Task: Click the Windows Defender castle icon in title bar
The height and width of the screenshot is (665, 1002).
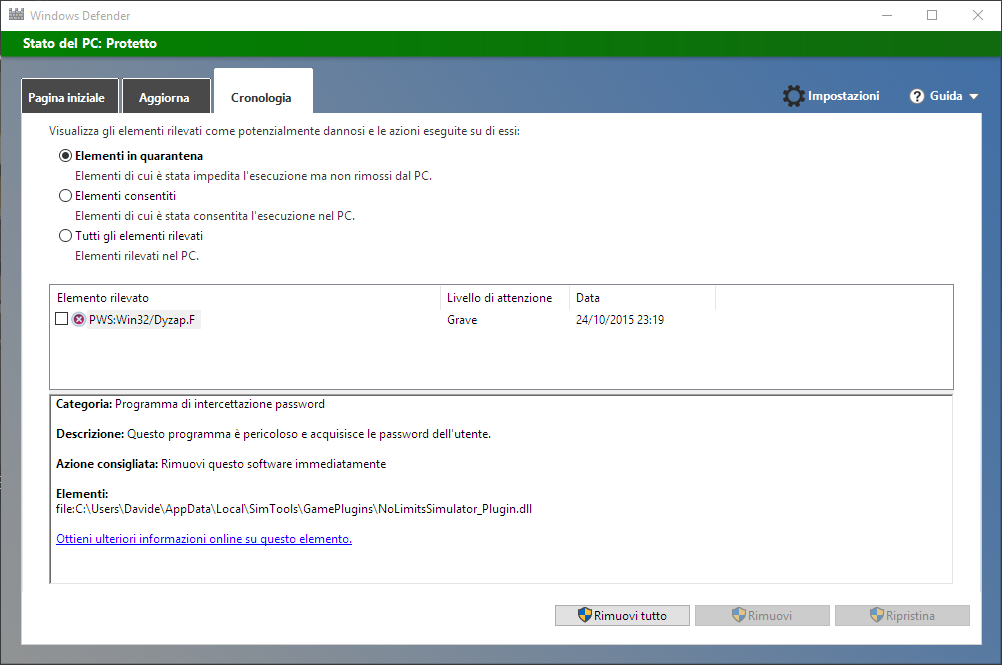Action: pos(16,14)
